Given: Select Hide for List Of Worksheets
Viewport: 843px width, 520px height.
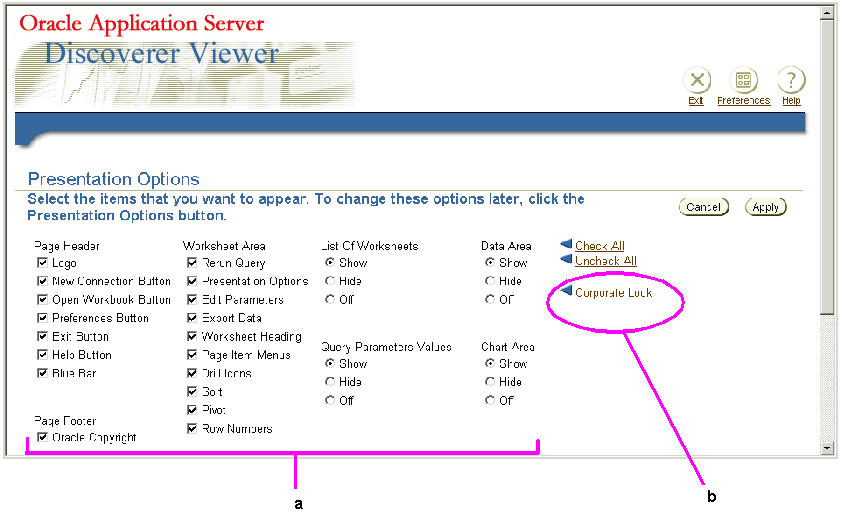Looking at the screenshot, I should [x=330, y=281].
